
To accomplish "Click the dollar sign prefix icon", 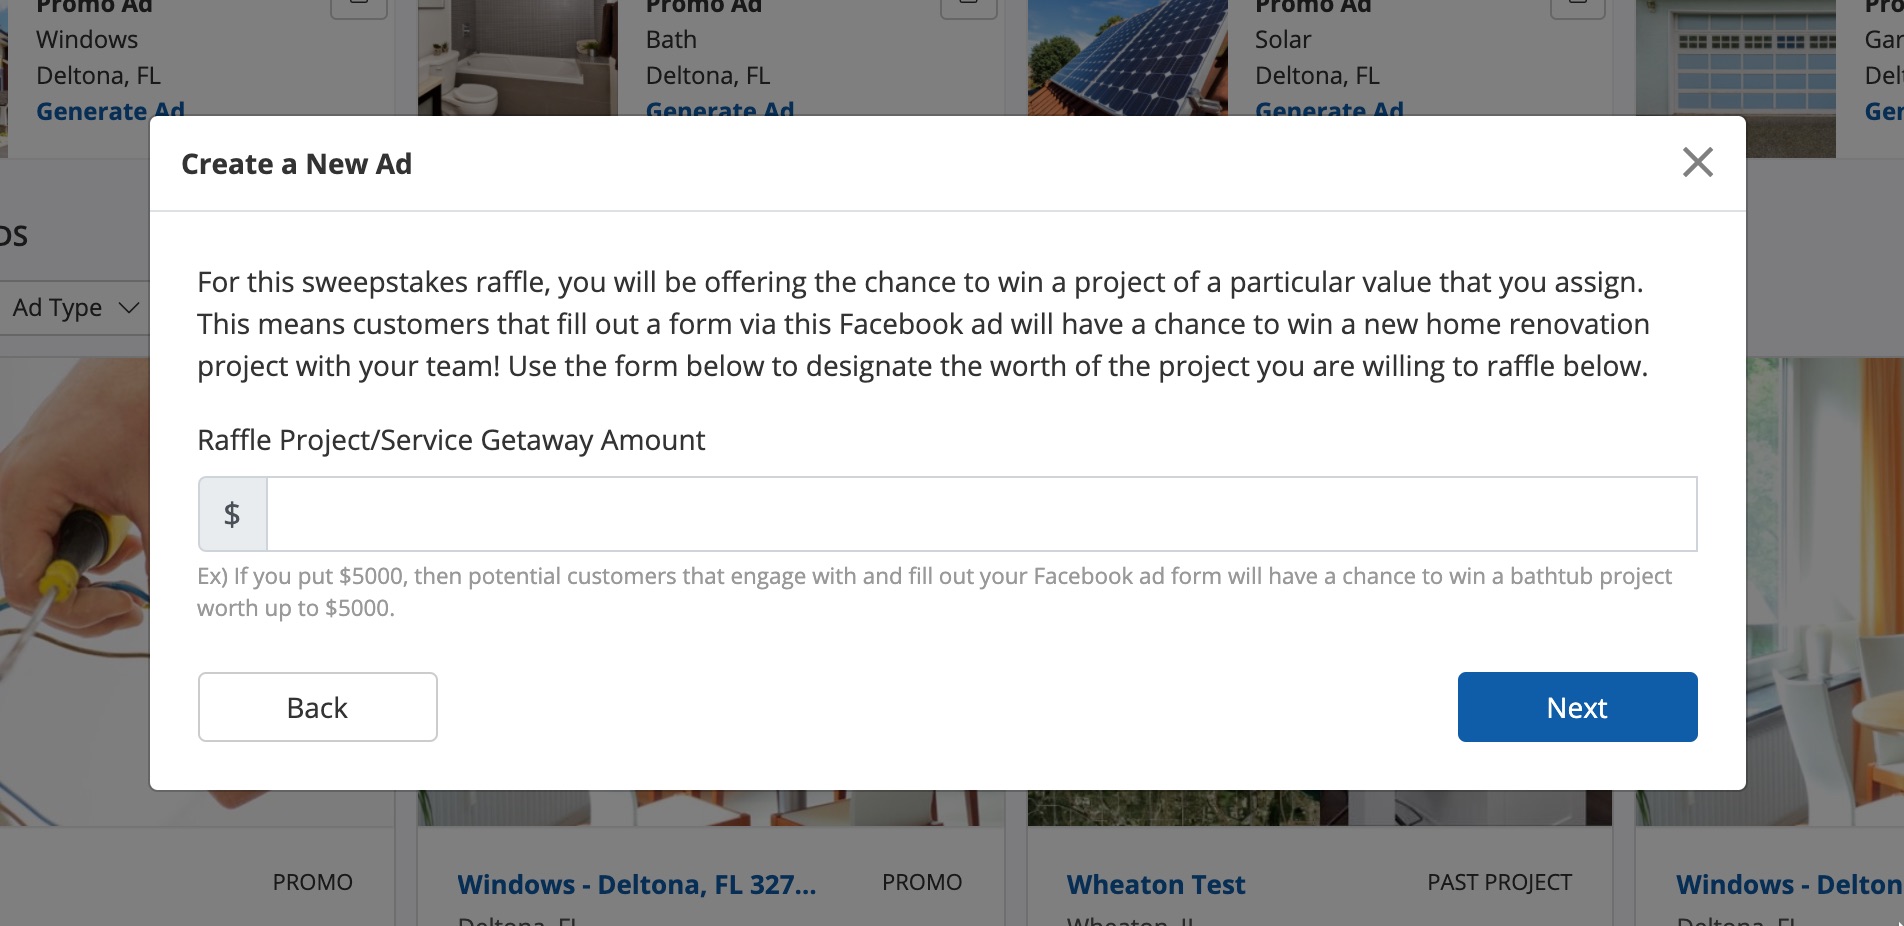I will point(232,514).
